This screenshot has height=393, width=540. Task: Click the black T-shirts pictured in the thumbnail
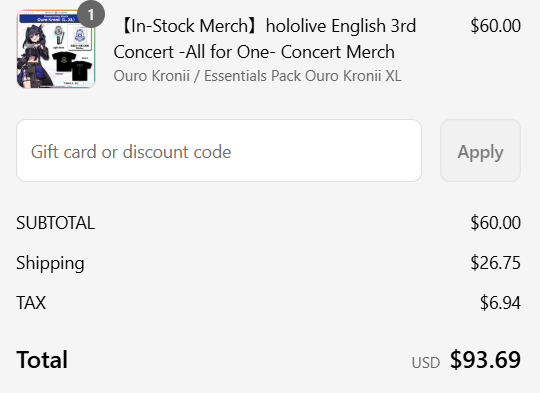tap(73, 66)
